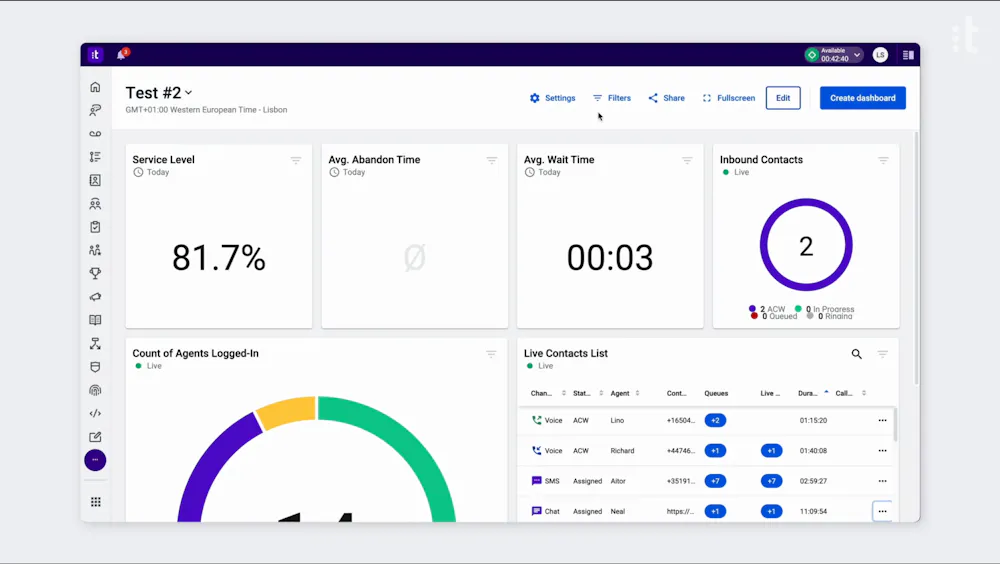Image resolution: width=1000 pixels, height=564 pixels.
Task: Switch dashboard to Fullscreen
Action: (728, 98)
